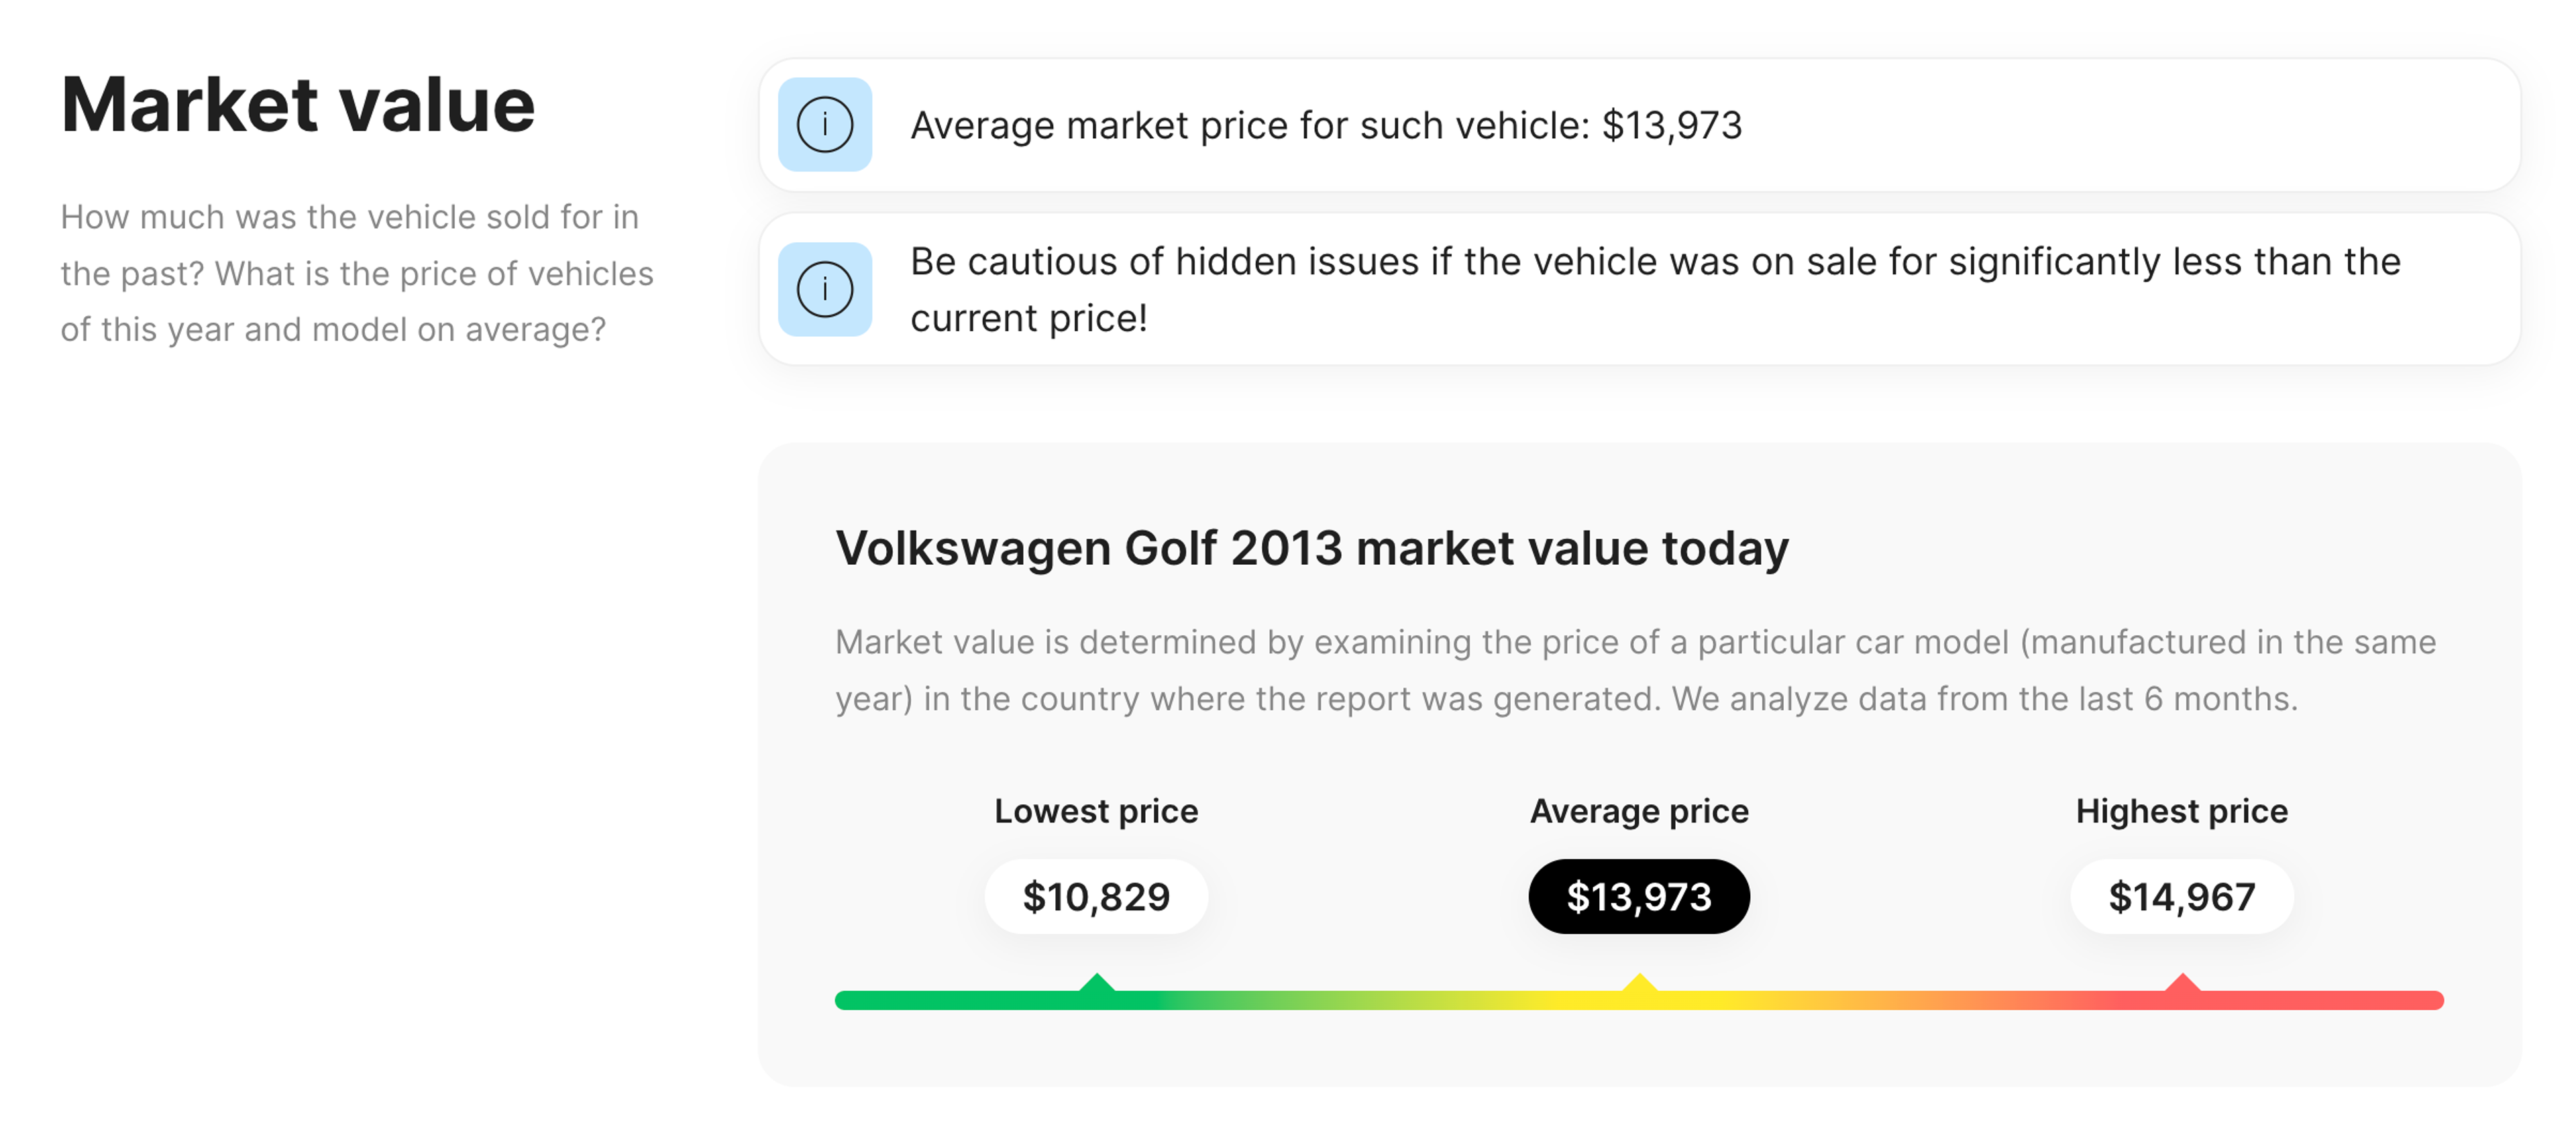Viewport: 2576px width, 1135px height.
Task: Click the red highest price marker triangle
Action: tap(2182, 983)
